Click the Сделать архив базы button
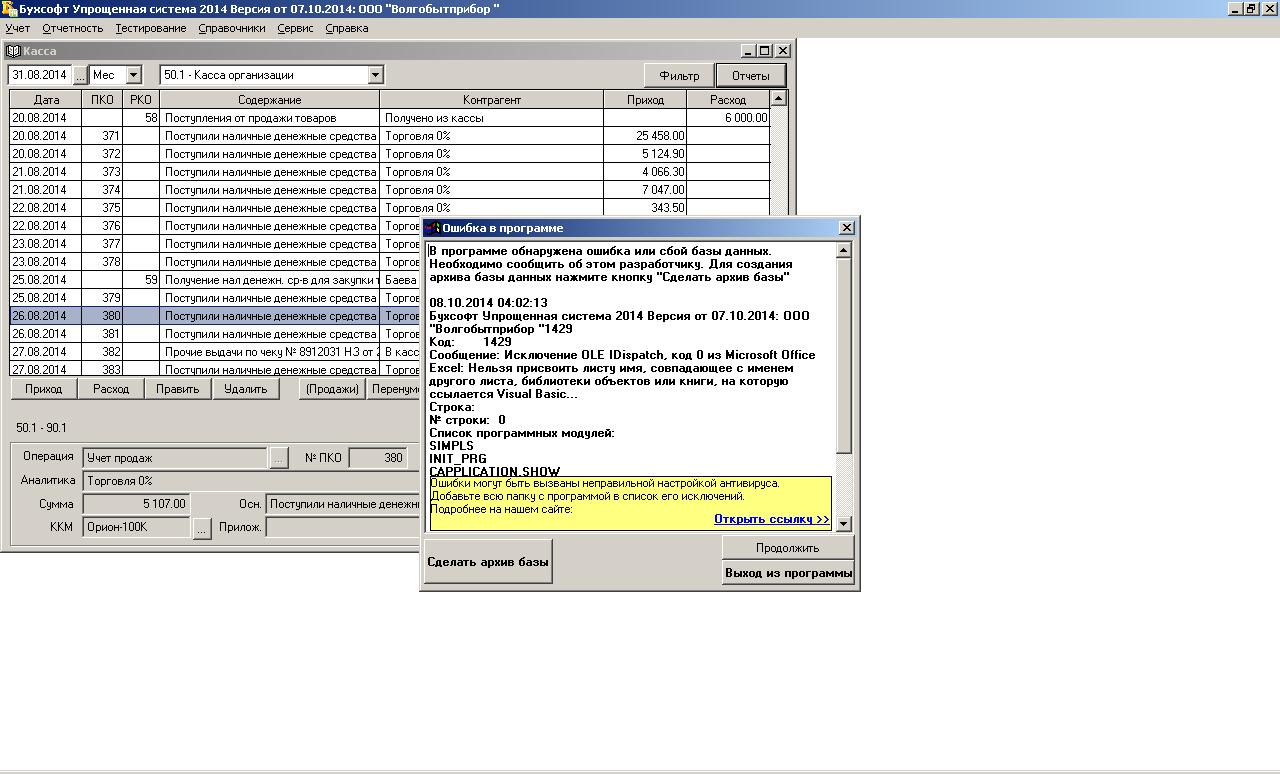The width and height of the screenshot is (1280, 774). tap(487, 562)
